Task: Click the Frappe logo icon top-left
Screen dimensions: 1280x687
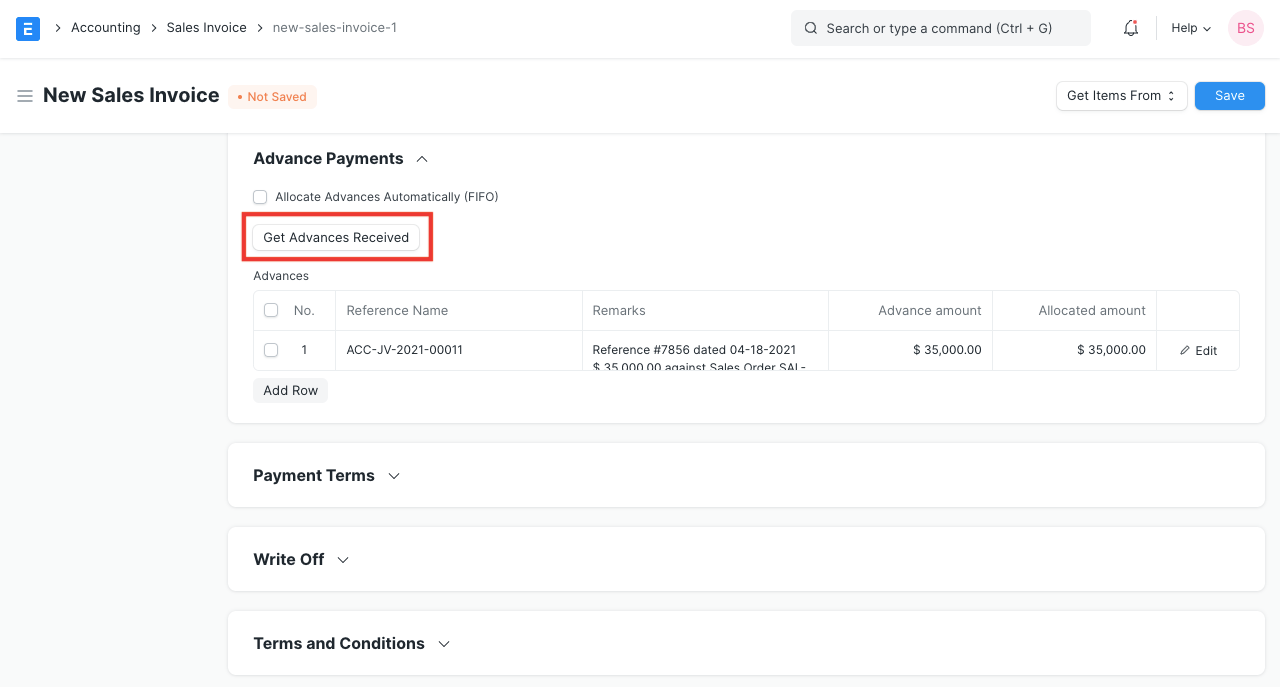Action: point(27,28)
